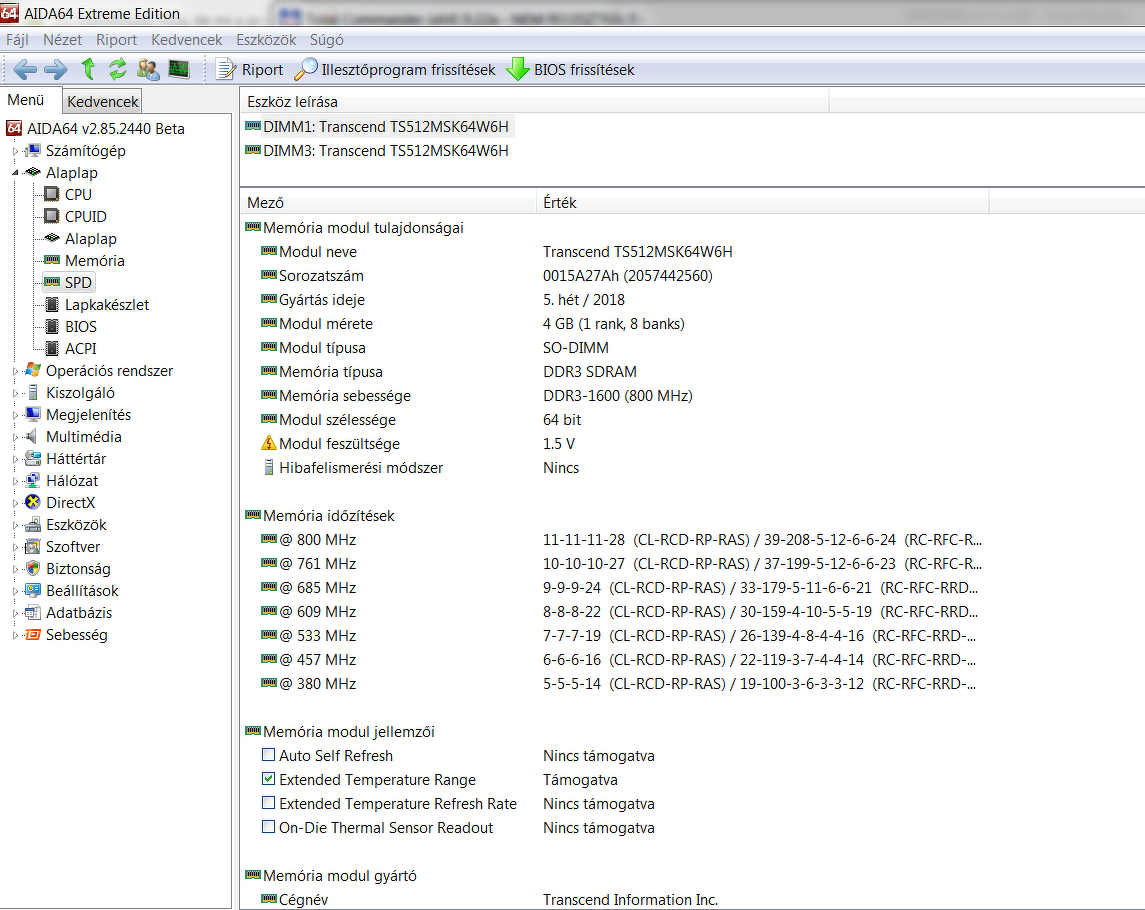This screenshot has width=1145, height=910.
Task: Click the Refresh toolbar icon
Action: [118, 69]
